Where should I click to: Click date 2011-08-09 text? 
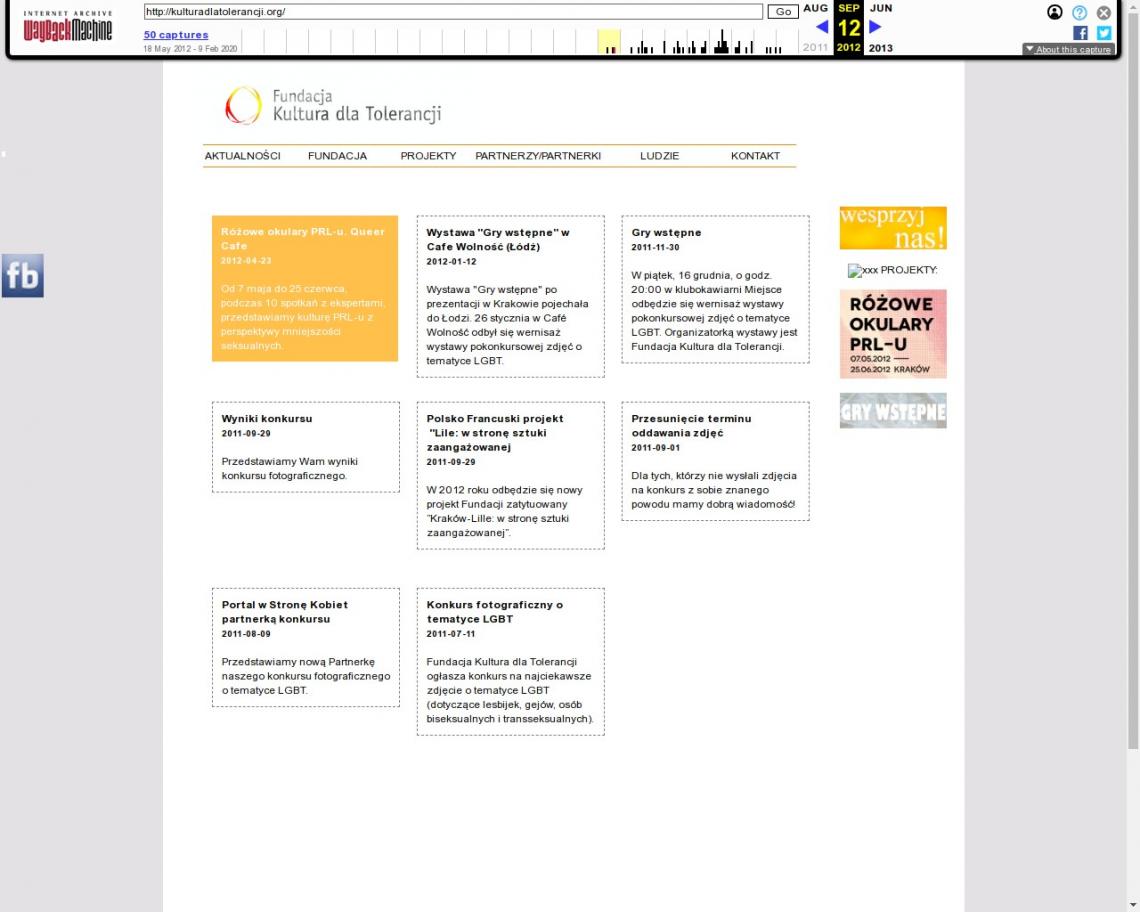click(x=246, y=633)
